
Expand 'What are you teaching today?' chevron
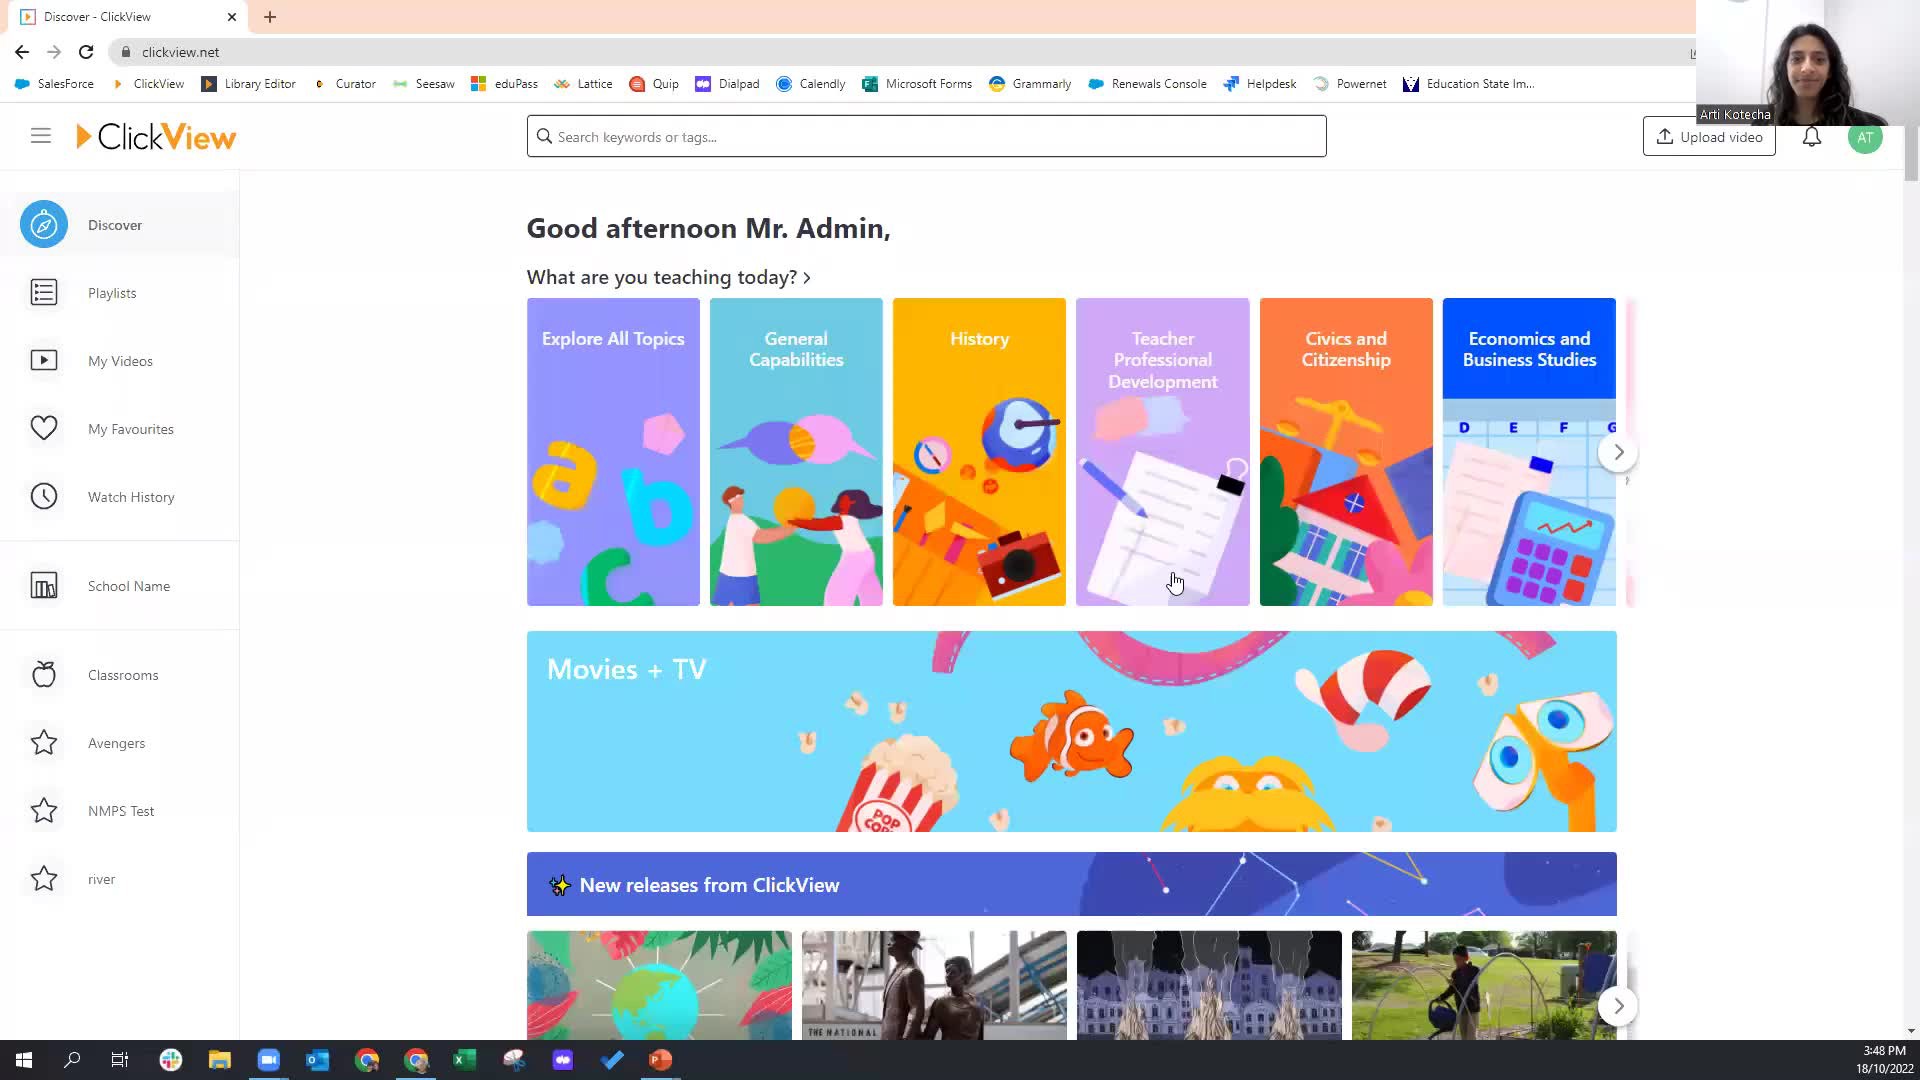(x=807, y=278)
